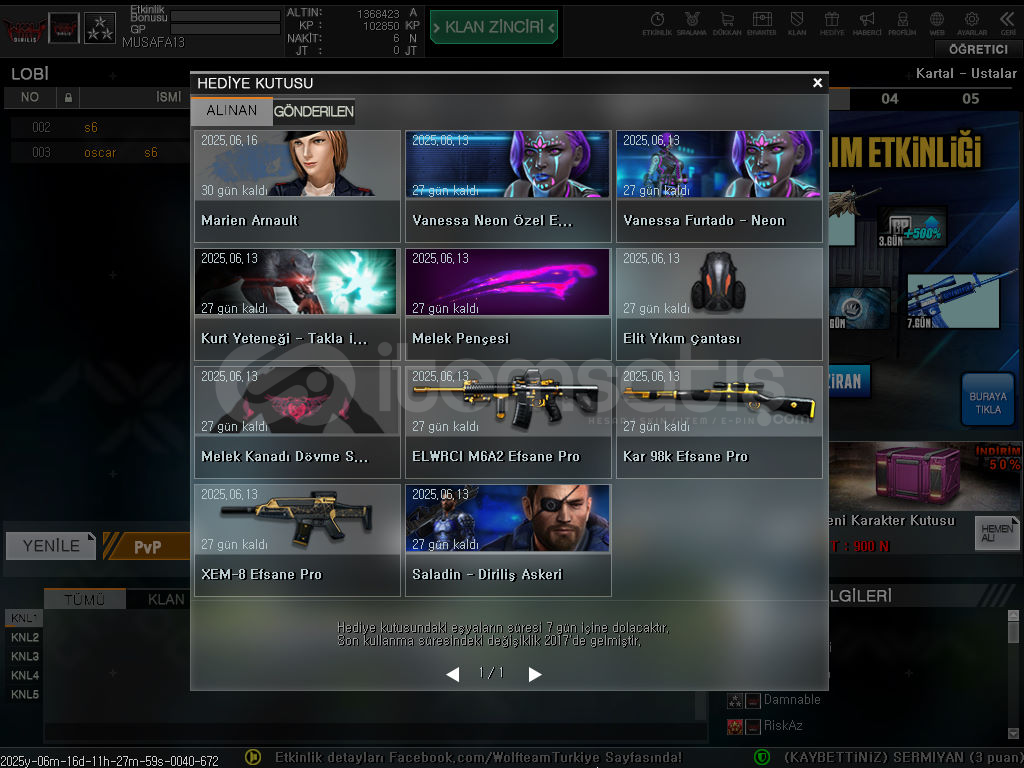1024x768 pixels.
Task: Select room 003 oscar in the lobby
Action: tap(100, 152)
